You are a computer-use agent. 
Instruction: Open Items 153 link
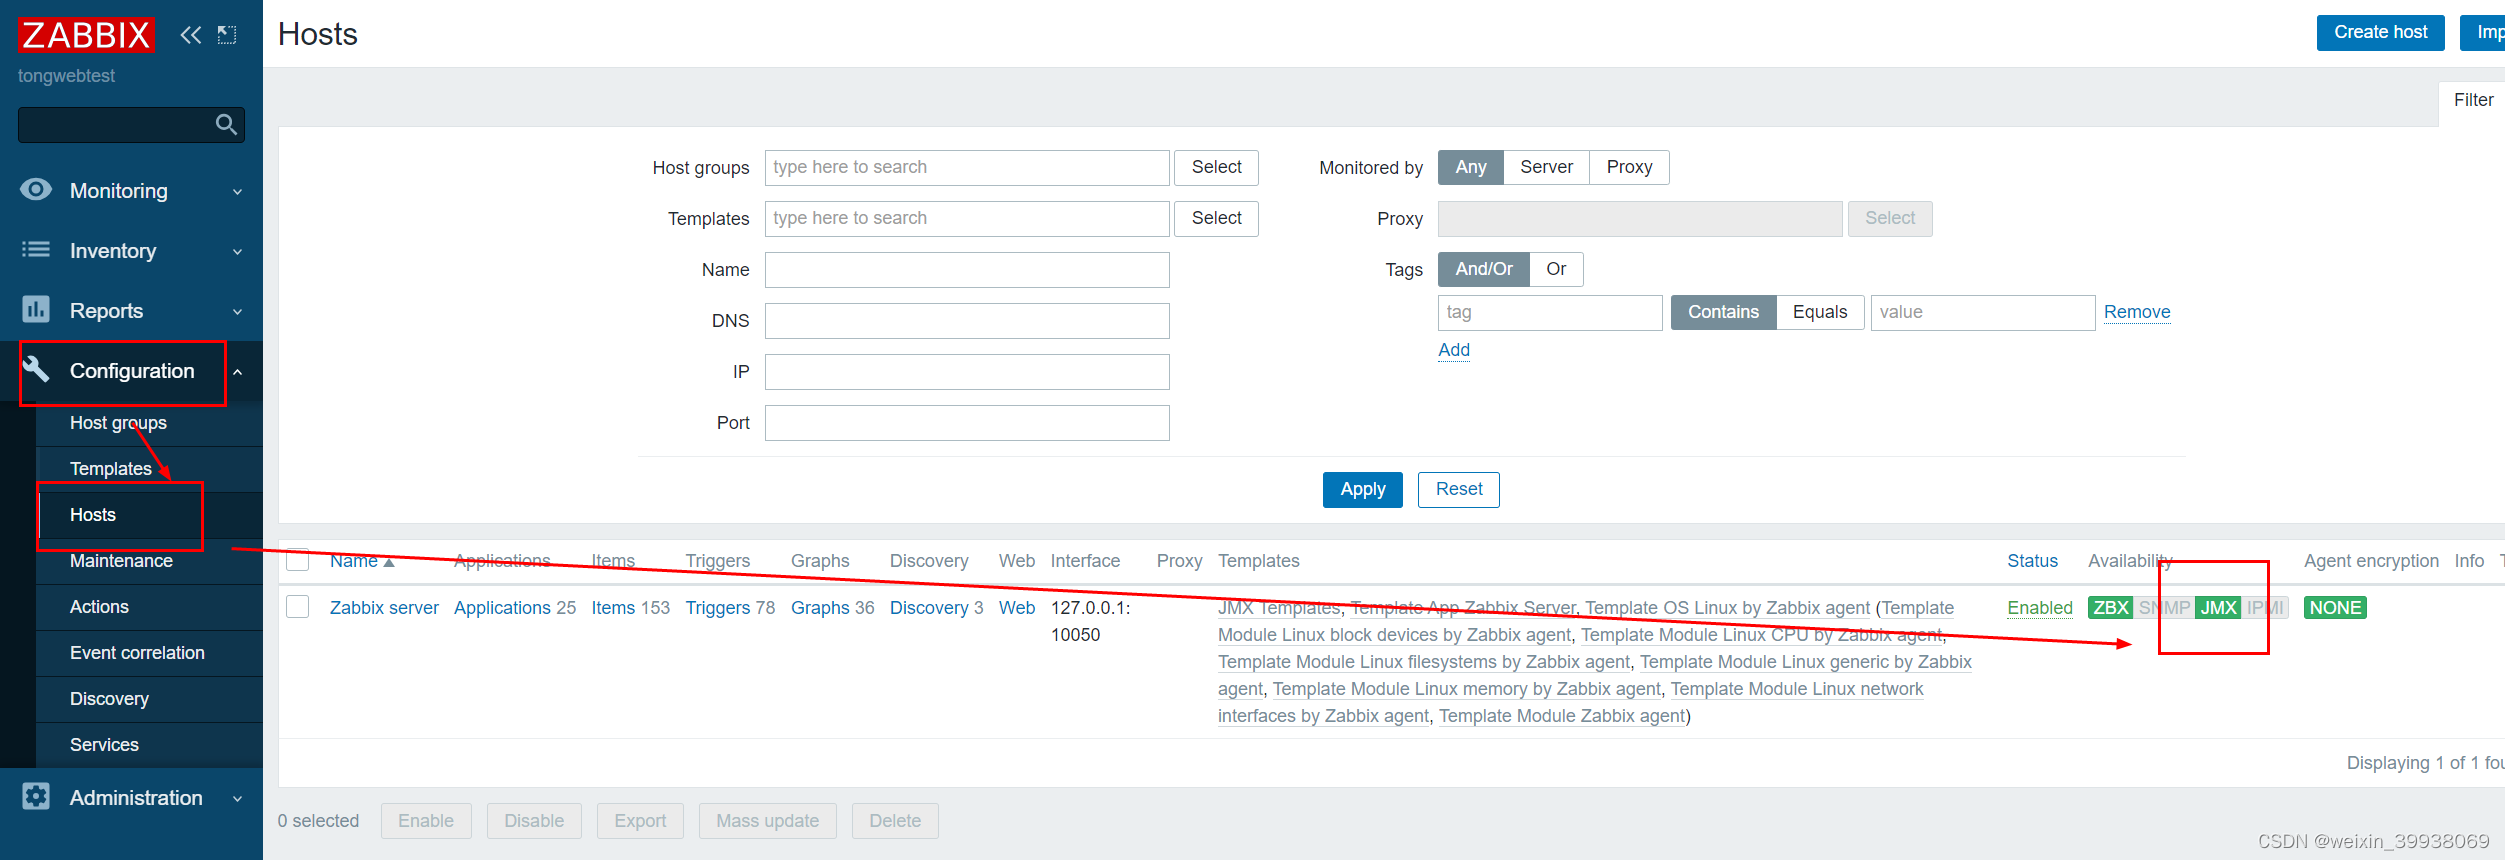coord(613,608)
